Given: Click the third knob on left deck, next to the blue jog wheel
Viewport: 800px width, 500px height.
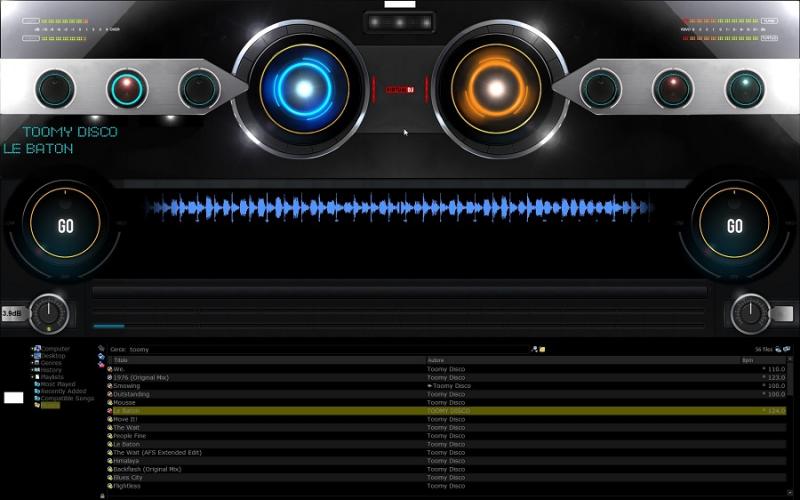Looking at the screenshot, I should coord(199,89).
